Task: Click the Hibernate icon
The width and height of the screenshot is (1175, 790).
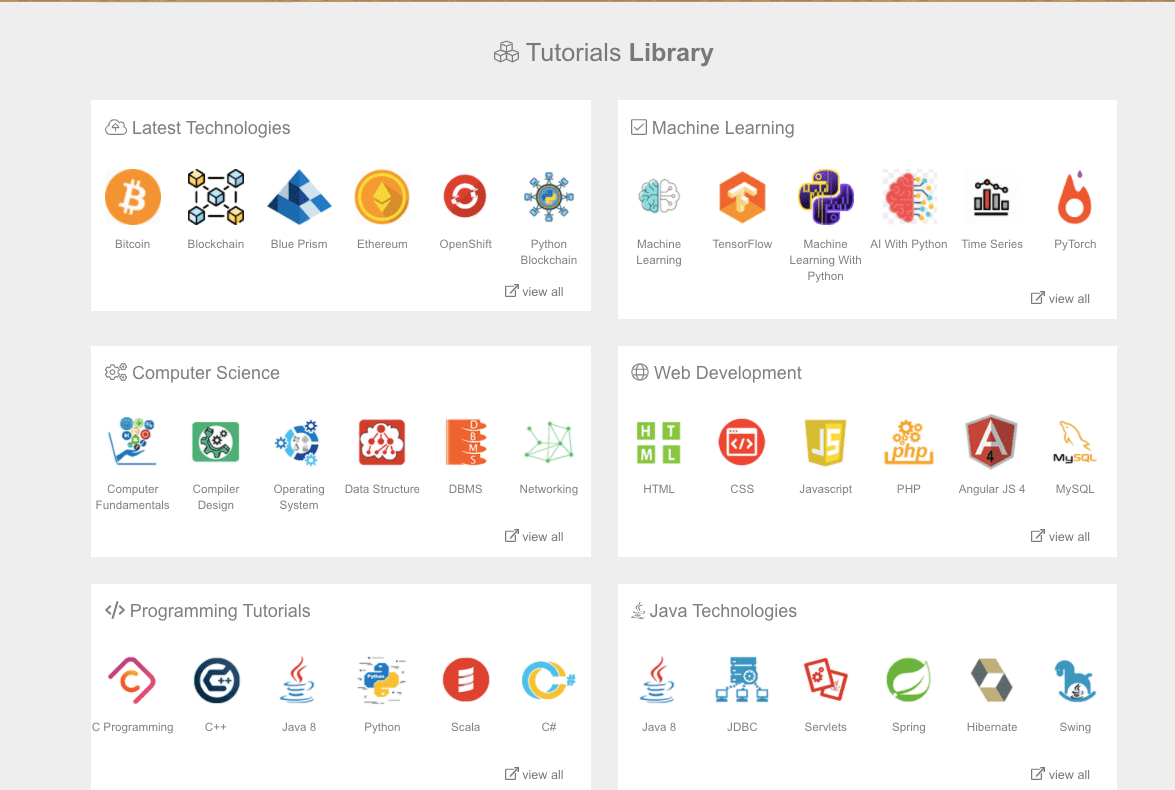Action: point(991,680)
